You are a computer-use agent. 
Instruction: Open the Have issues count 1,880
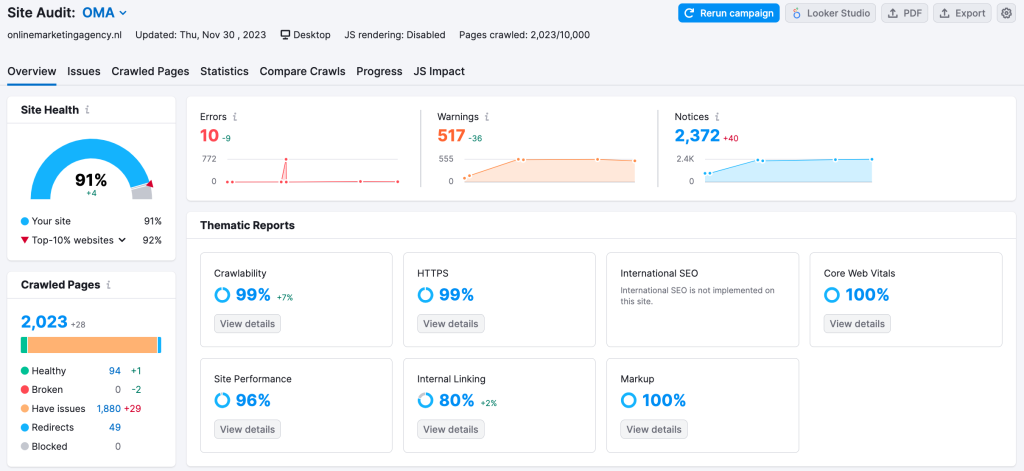108,408
